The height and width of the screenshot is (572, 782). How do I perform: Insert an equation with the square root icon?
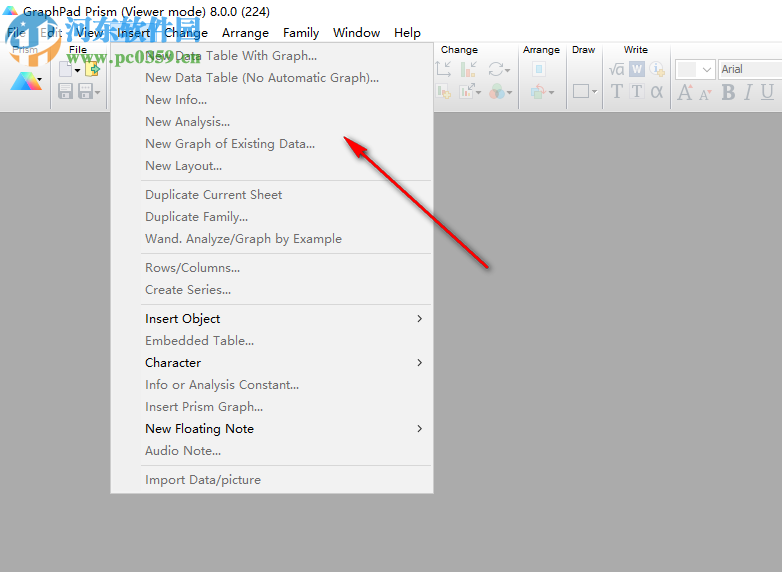[616, 69]
